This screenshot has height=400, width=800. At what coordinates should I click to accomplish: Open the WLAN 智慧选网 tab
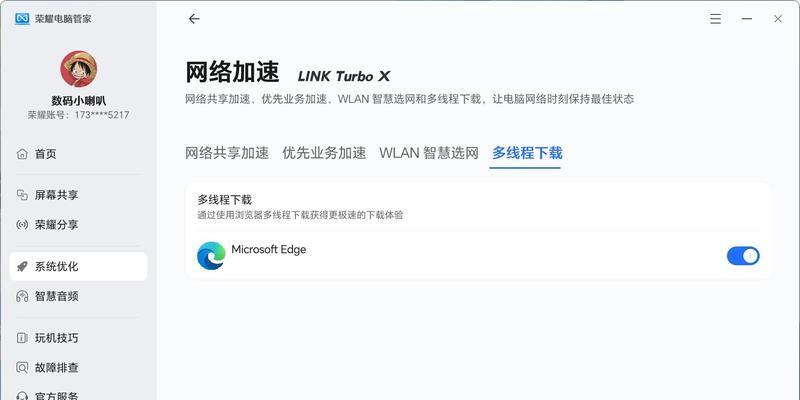click(429, 153)
